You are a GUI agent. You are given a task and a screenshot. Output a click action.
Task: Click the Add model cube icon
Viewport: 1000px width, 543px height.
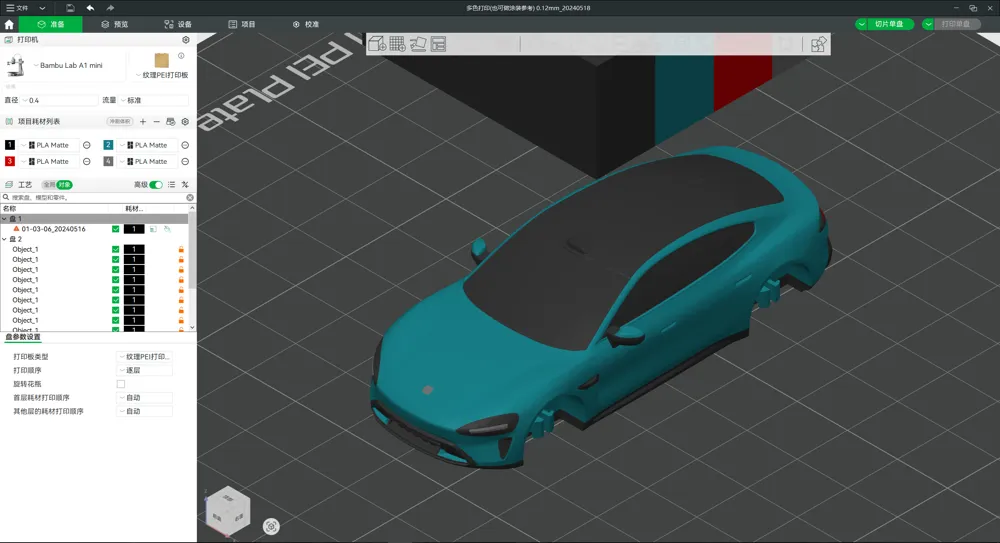[x=377, y=44]
